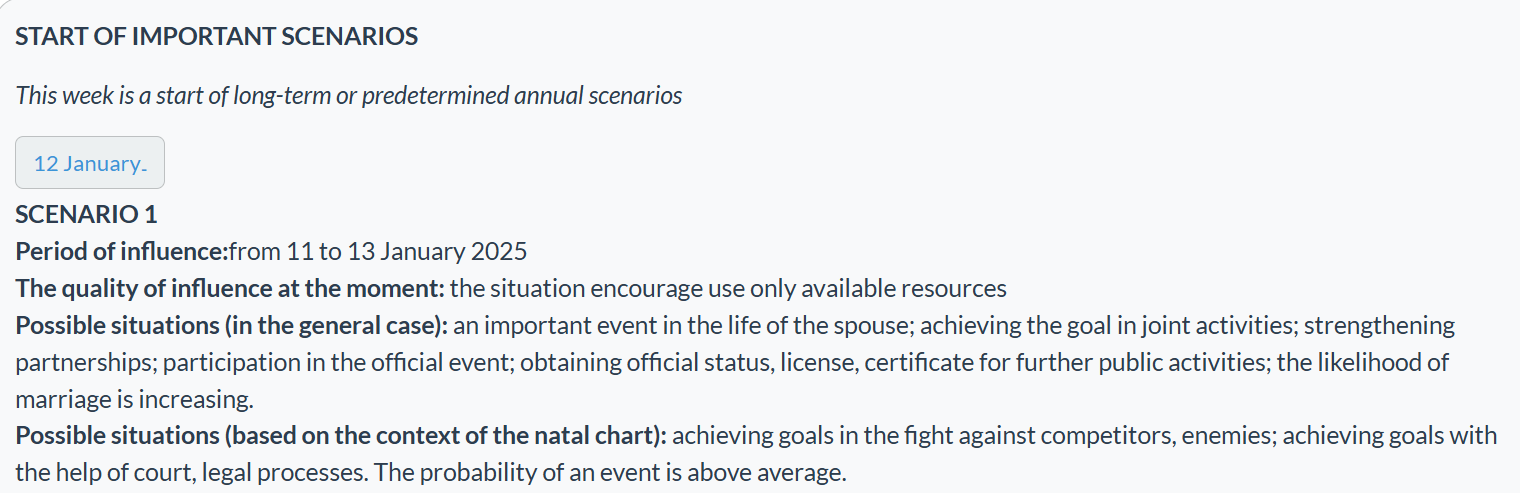Click the "use only available resources" text
The height and width of the screenshot is (493, 1520).
click(x=858, y=289)
